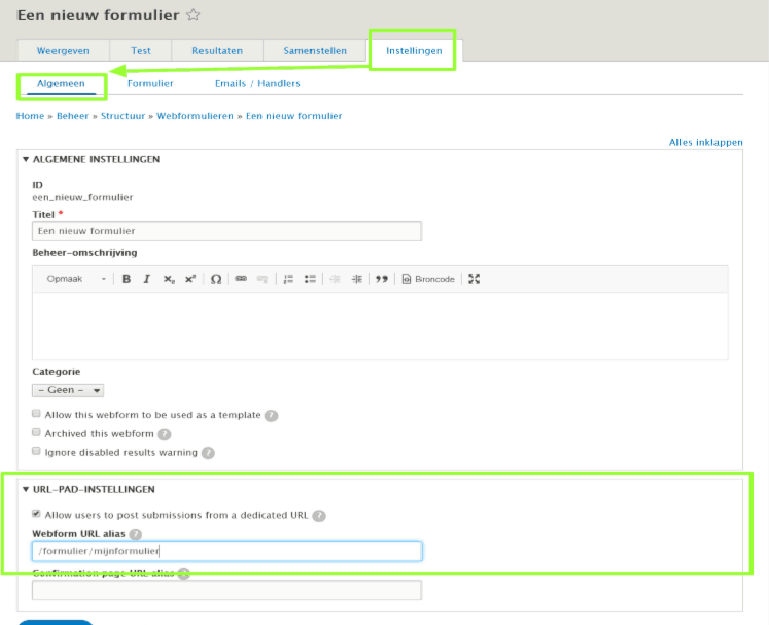Image resolution: width=769 pixels, height=625 pixels.
Task: Open the Categorie dropdown
Action: click(68, 390)
